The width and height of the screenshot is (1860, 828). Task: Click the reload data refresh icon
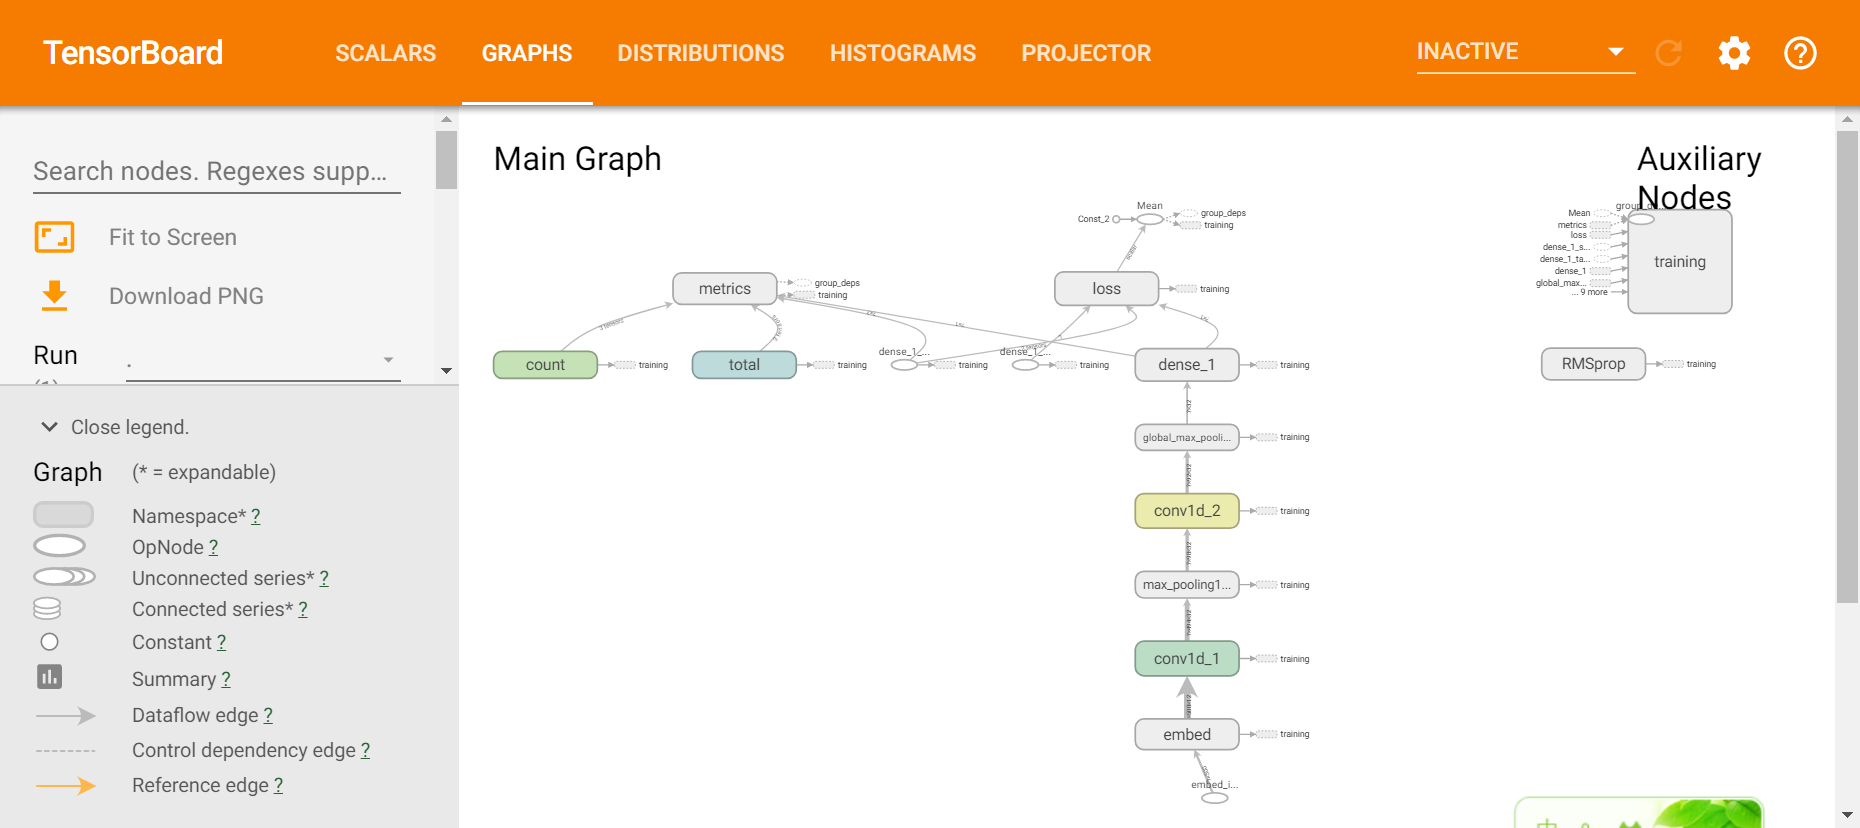tap(1668, 53)
